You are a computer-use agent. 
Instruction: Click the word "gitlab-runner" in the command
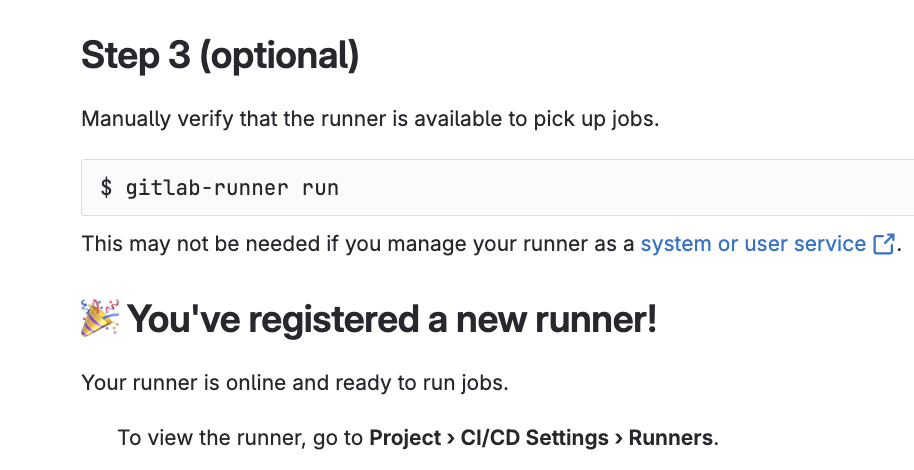(x=207, y=187)
